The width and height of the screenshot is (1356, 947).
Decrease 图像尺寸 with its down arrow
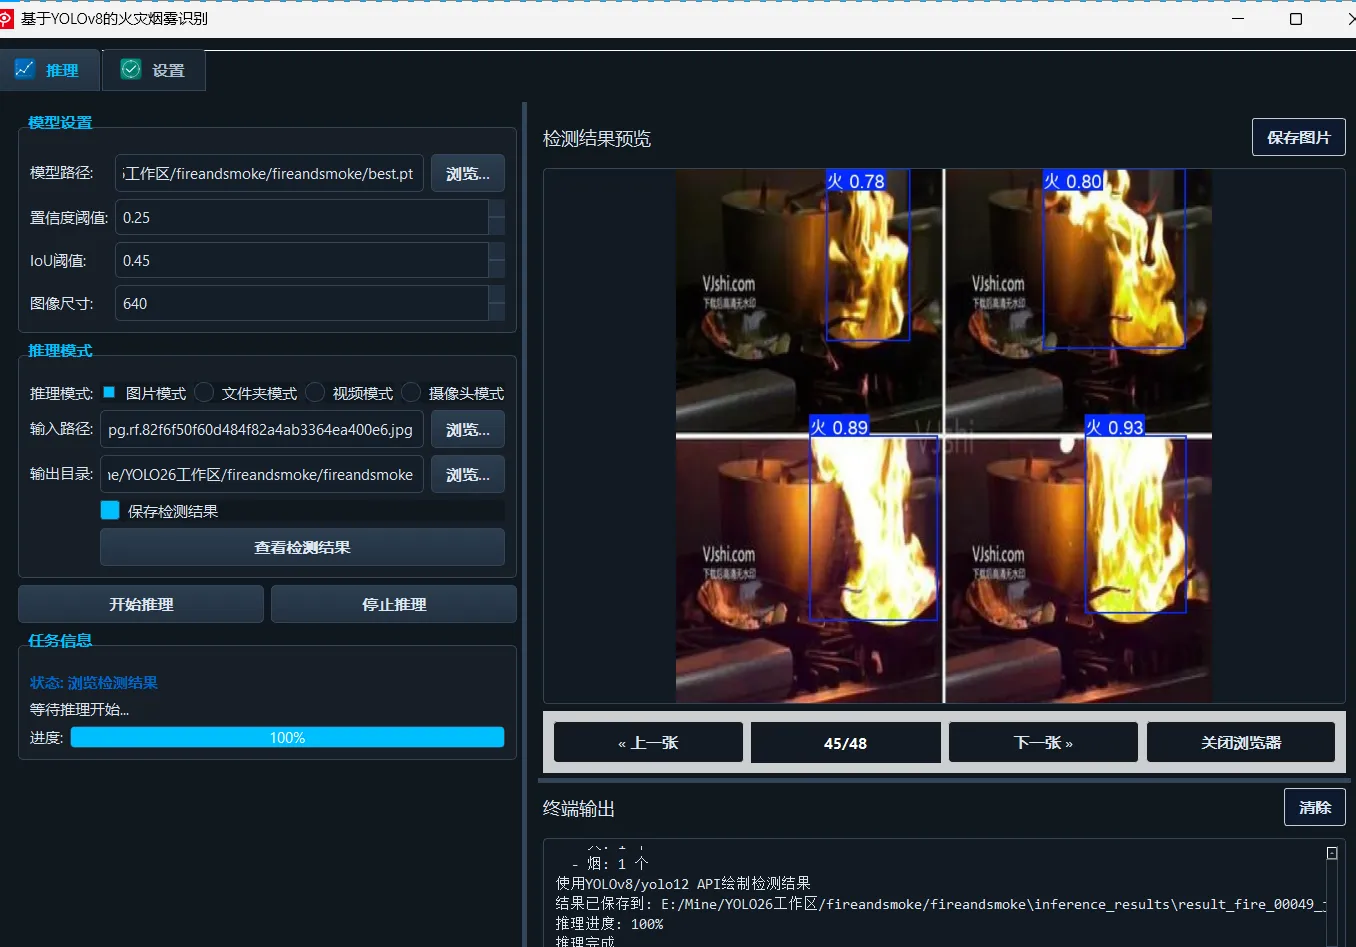(x=497, y=312)
